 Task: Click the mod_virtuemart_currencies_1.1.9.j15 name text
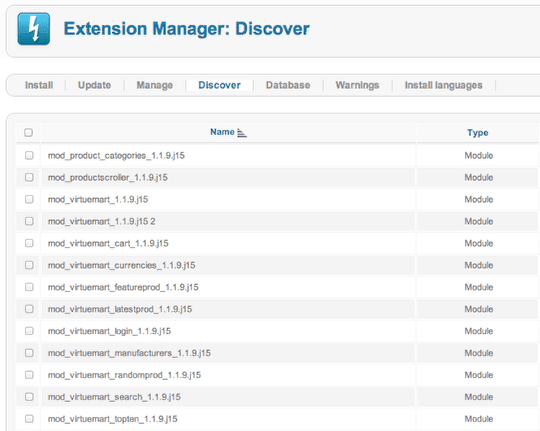[x=121, y=265]
